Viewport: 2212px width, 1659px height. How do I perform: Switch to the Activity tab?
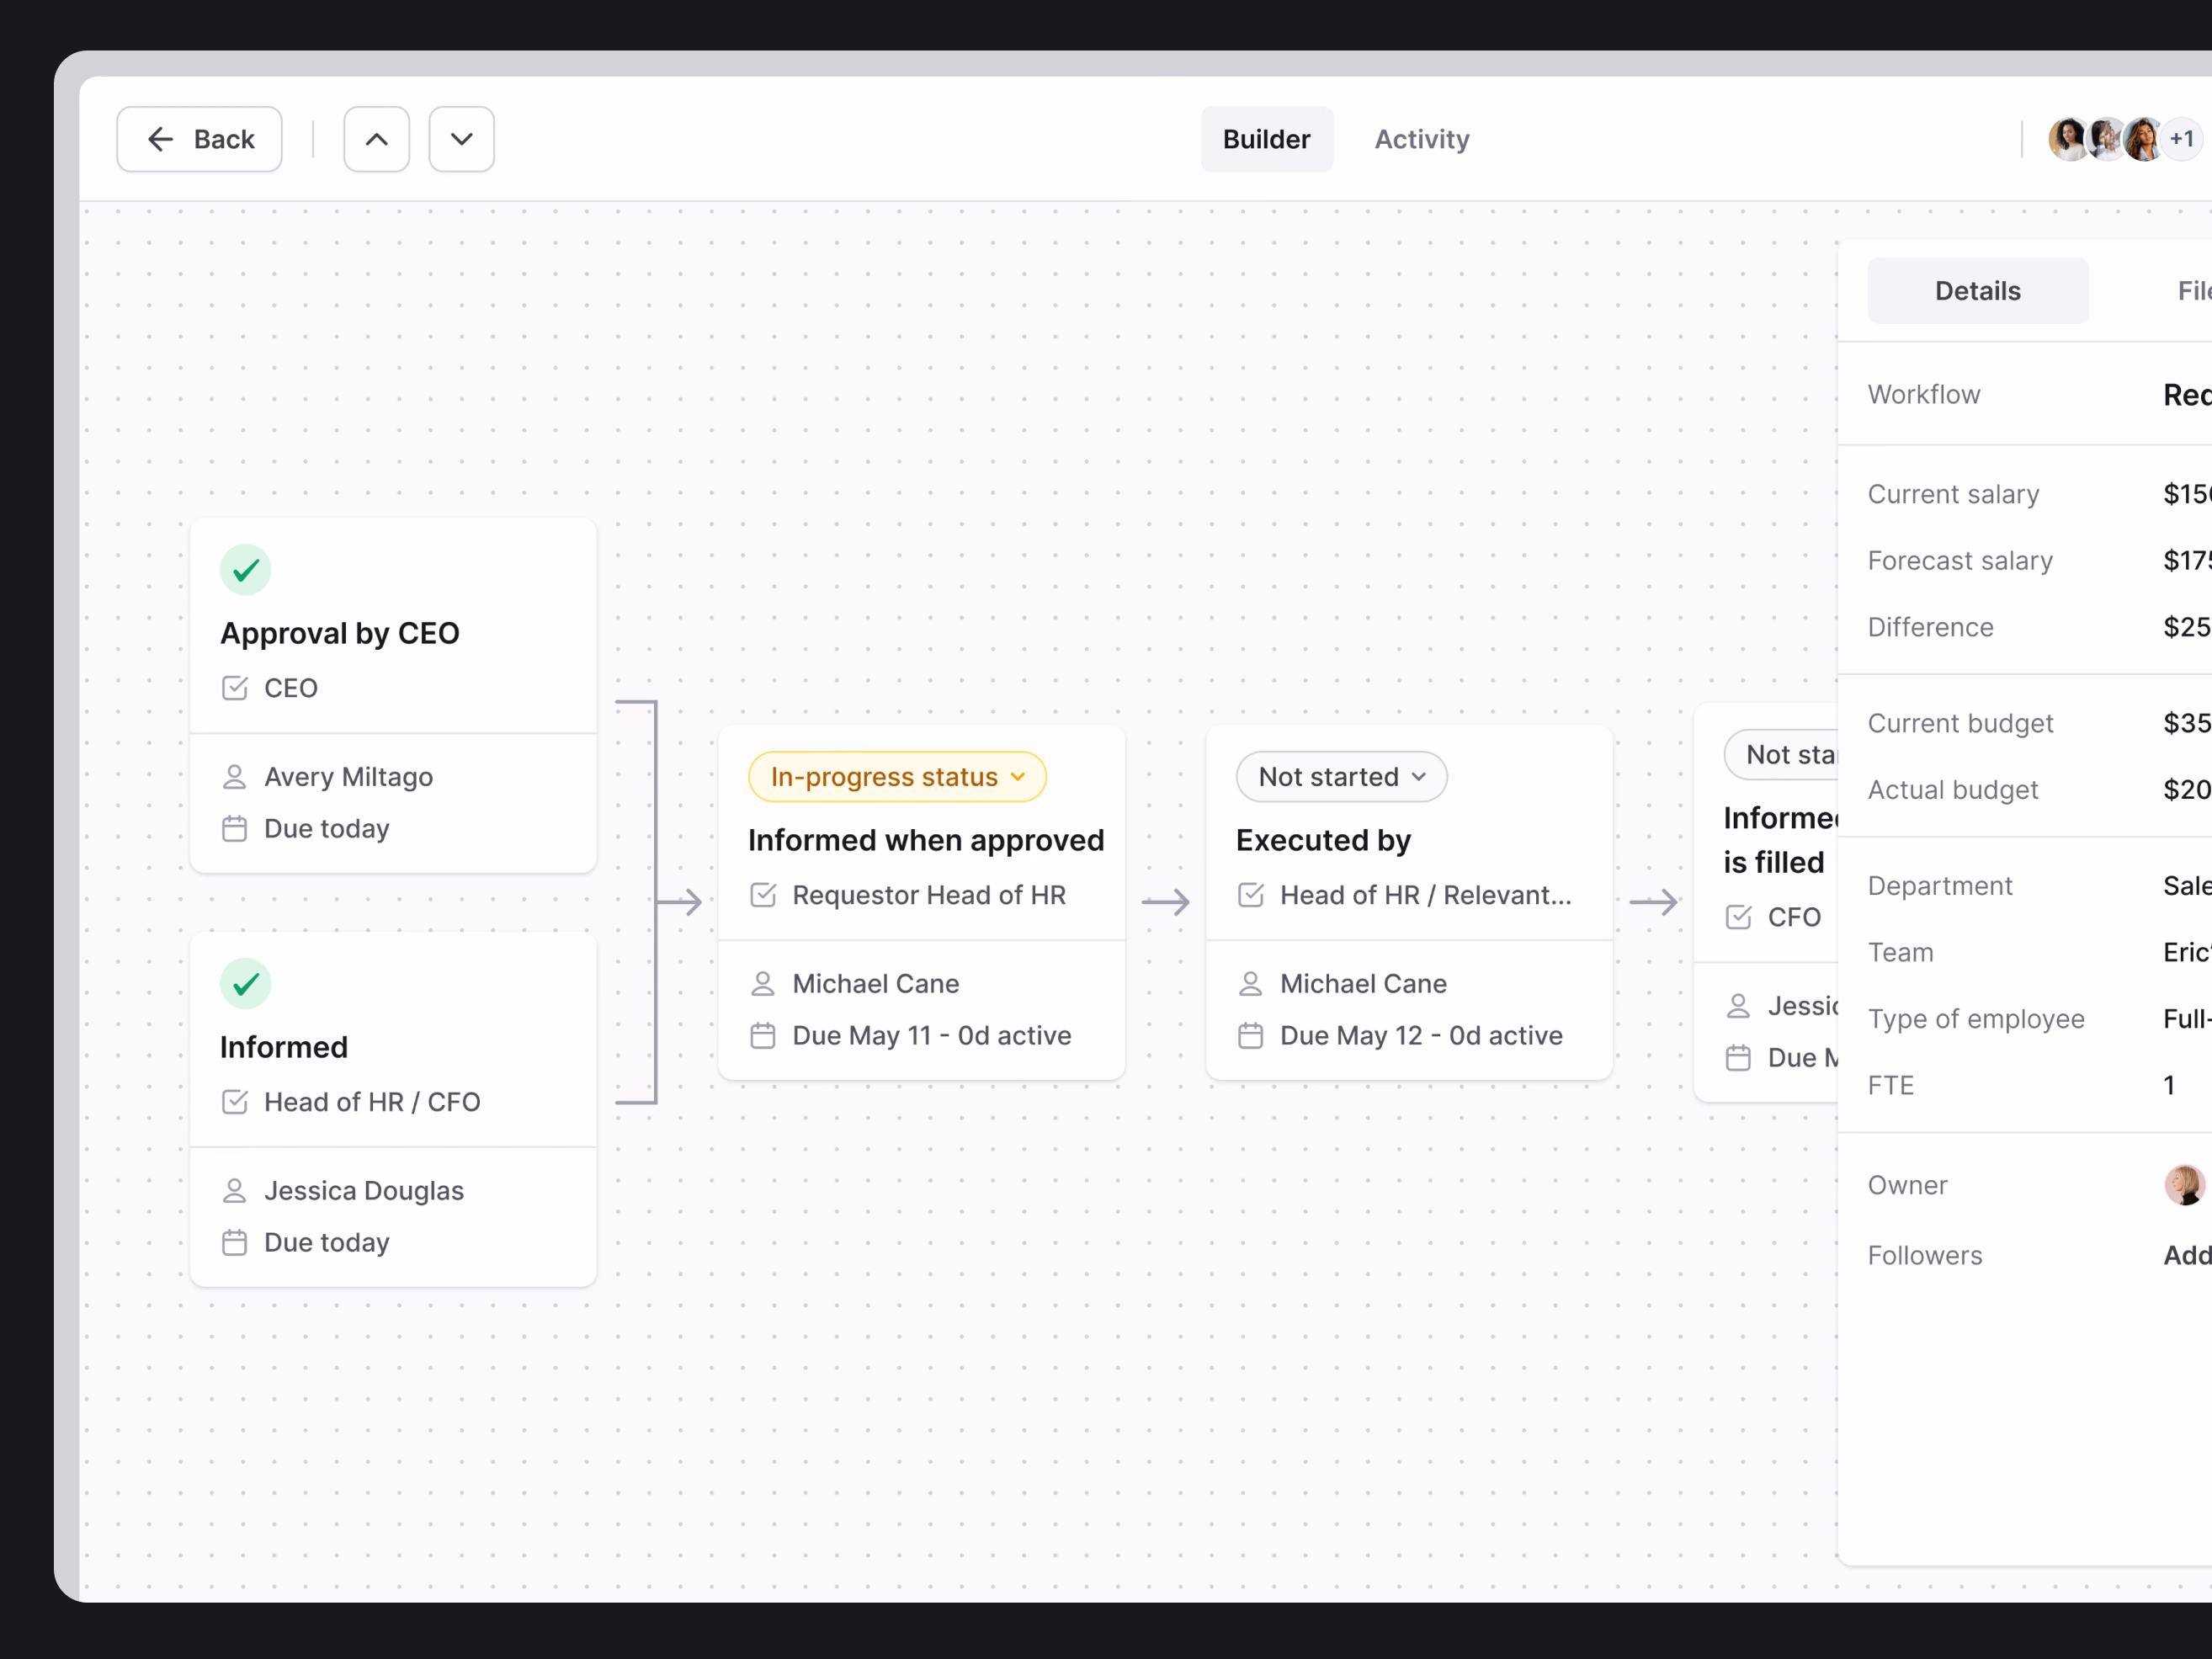pos(1421,139)
